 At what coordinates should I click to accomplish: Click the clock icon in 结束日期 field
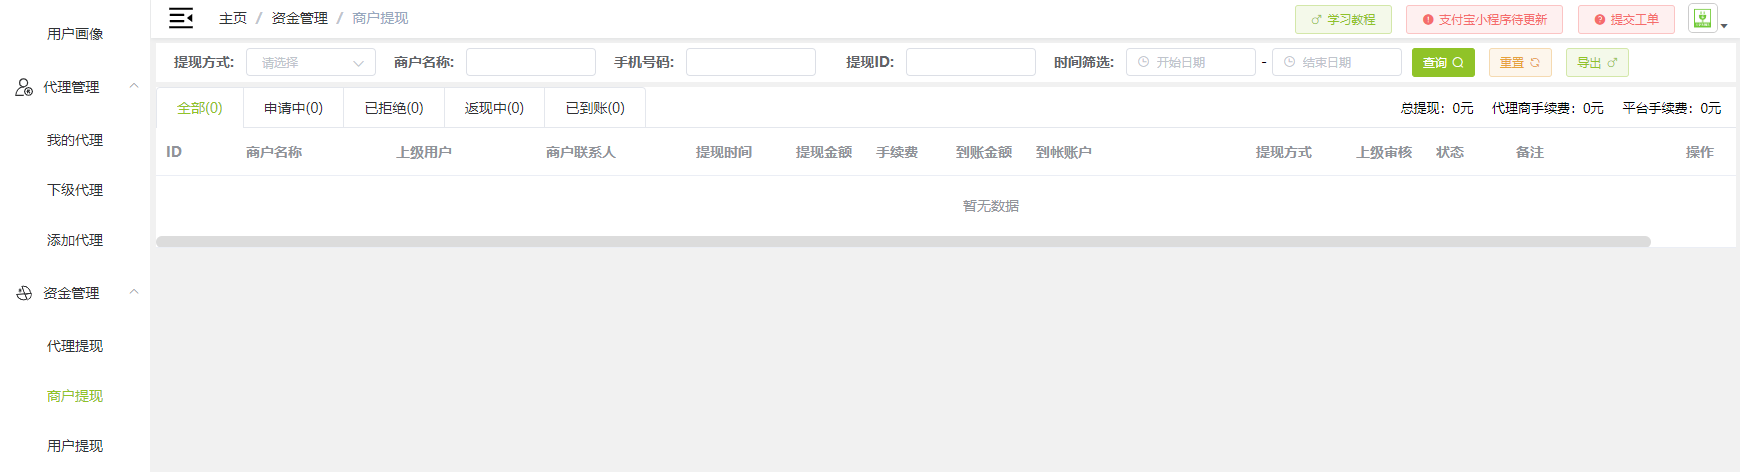[1289, 62]
